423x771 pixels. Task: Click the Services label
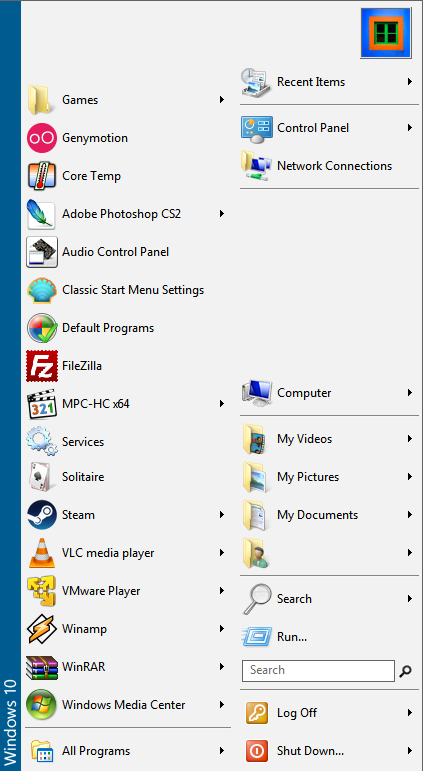pyautogui.click(x=83, y=442)
